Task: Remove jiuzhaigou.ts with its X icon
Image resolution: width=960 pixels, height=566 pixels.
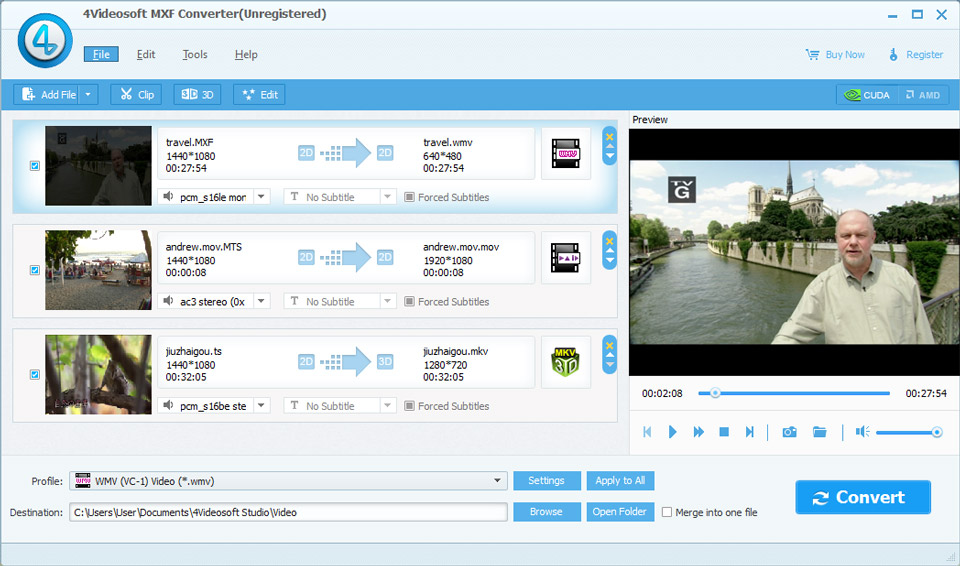Action: 609,345
